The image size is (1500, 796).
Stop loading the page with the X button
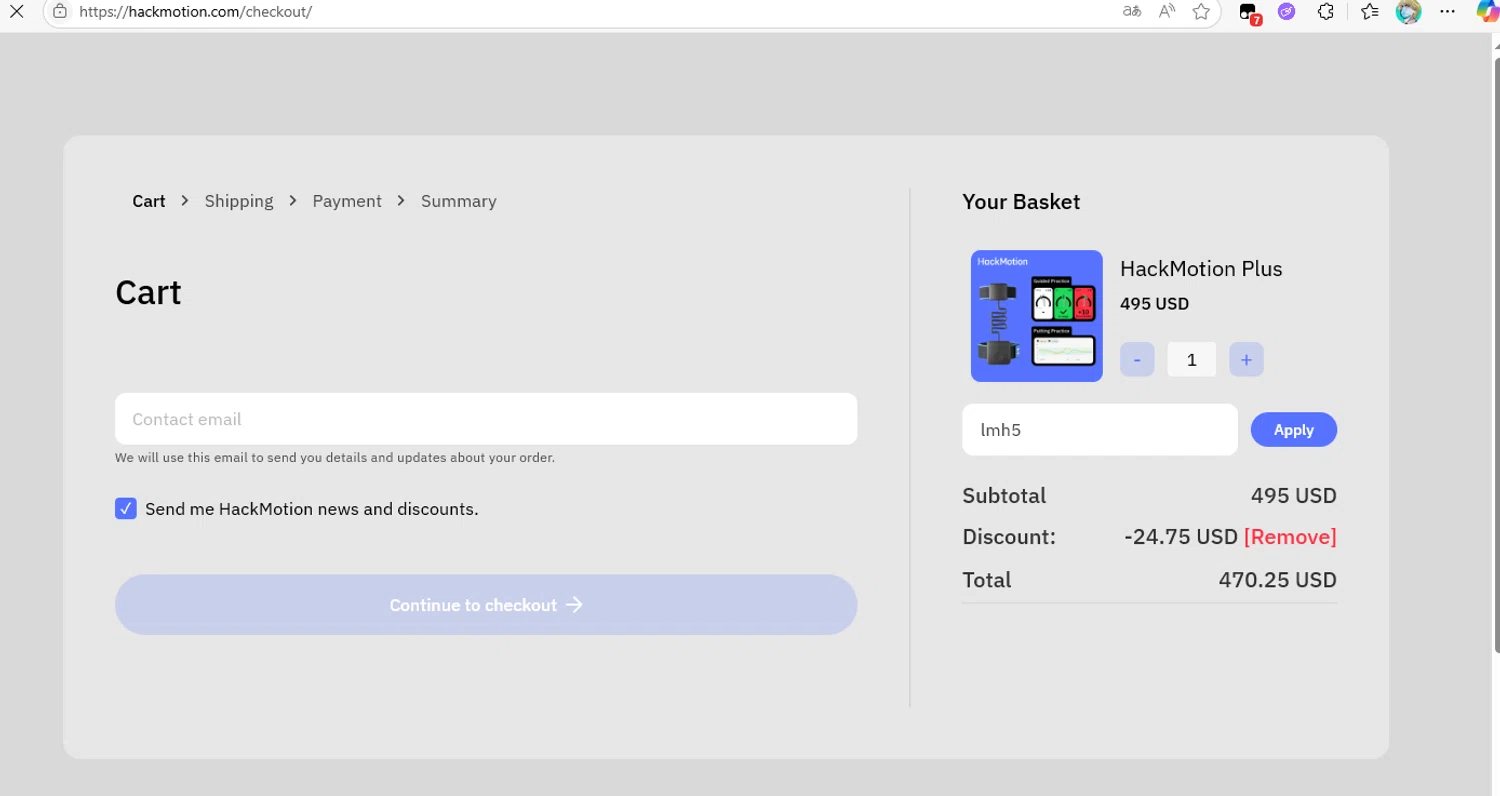[x=16, y=12]
